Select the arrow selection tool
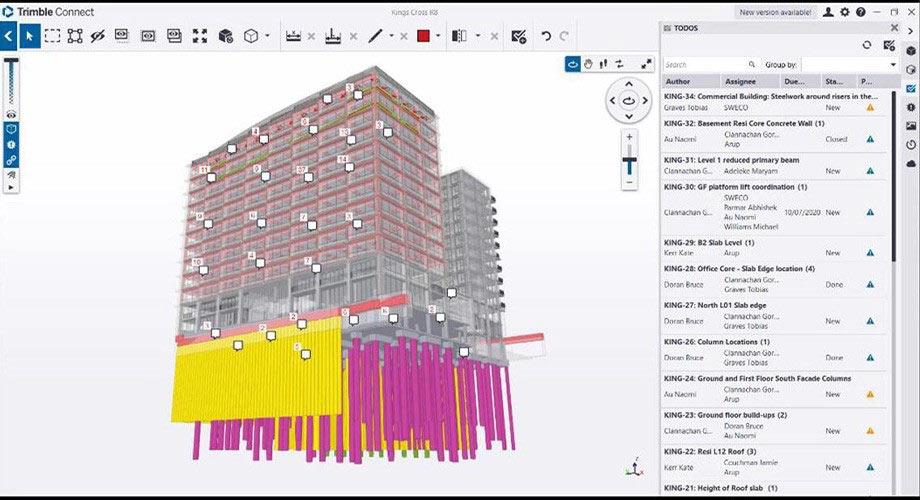 coord(29,36)
